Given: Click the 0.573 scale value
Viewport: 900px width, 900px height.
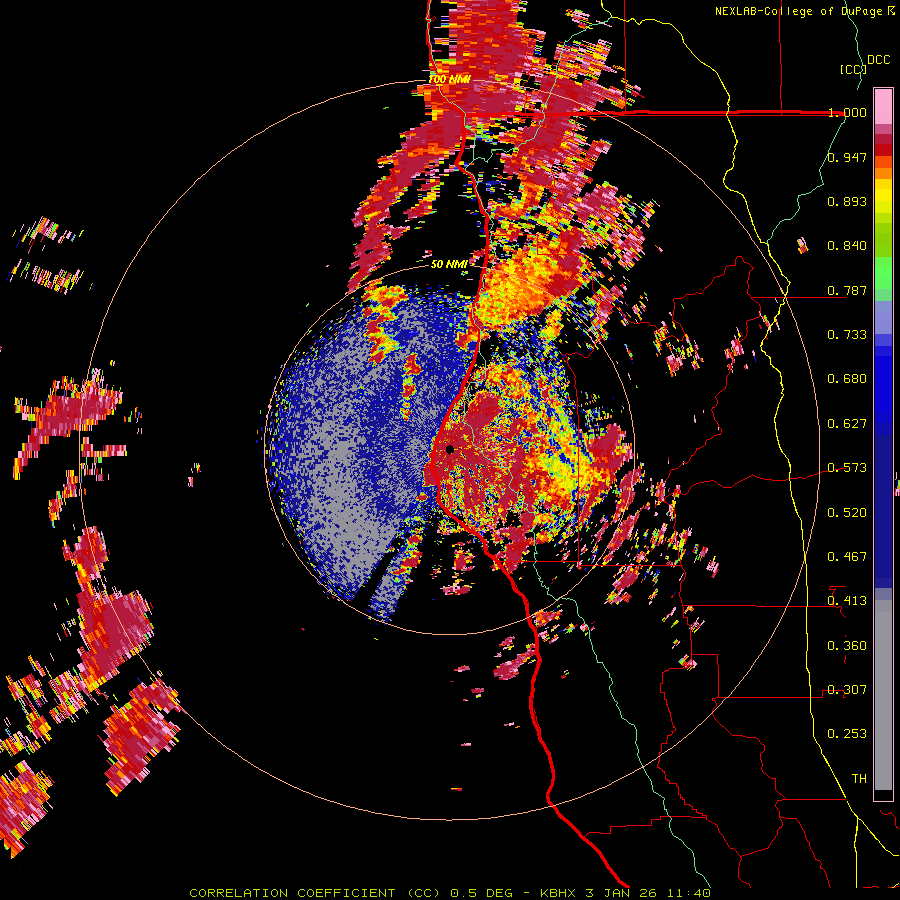Looking at the screenshot, I should coord(847,468).
